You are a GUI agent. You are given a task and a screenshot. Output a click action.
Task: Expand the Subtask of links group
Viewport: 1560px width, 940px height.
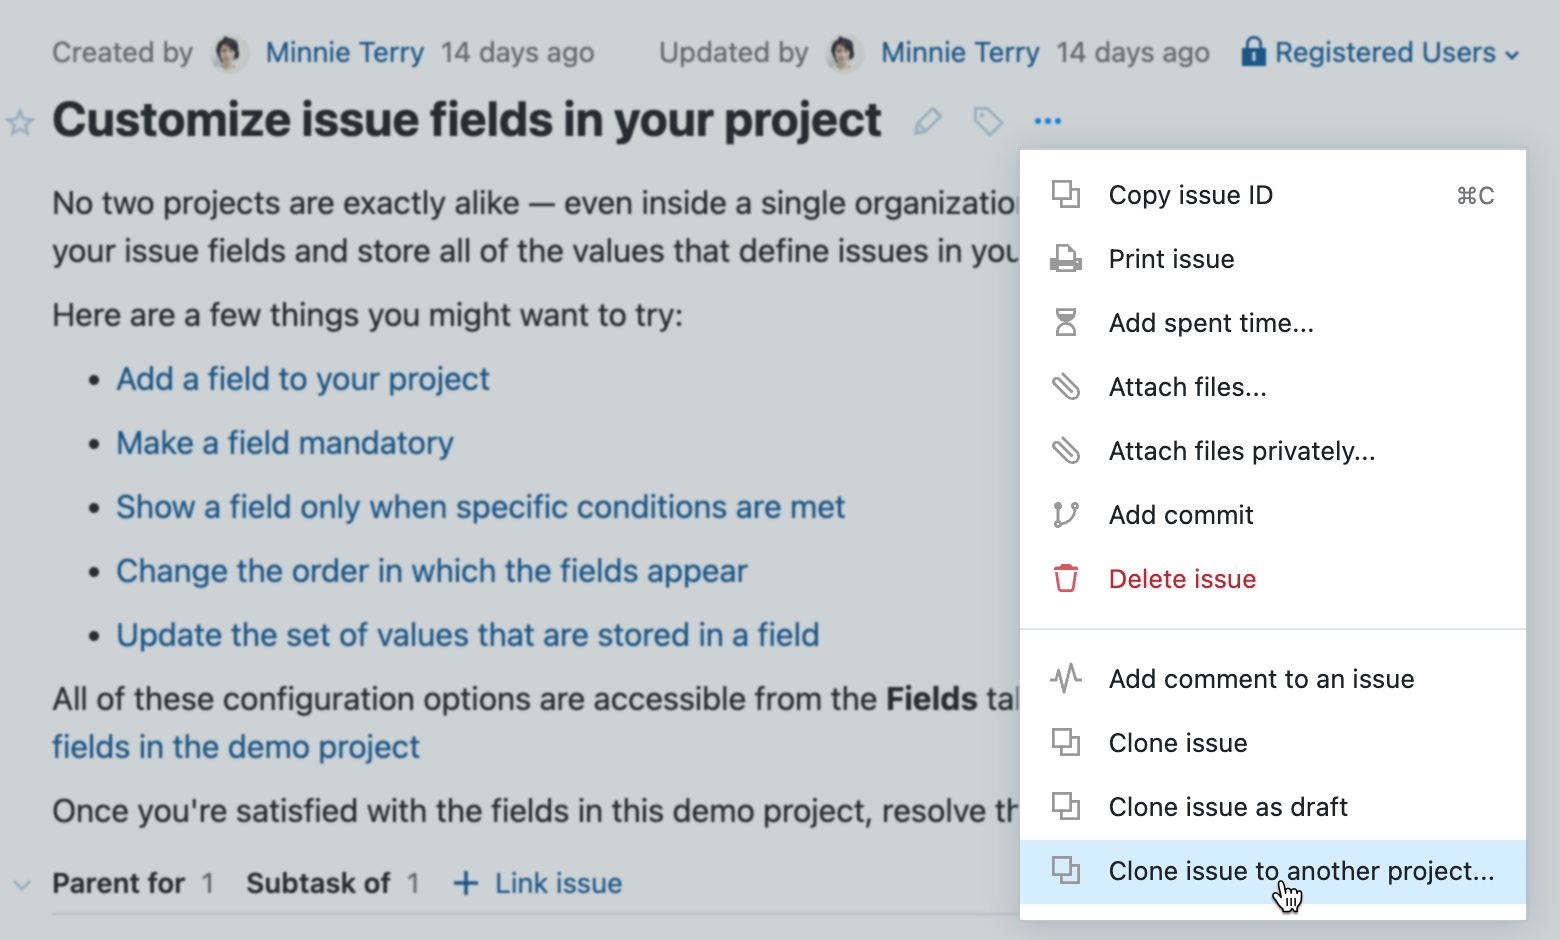pyautogui.click(x=318, y=884)
